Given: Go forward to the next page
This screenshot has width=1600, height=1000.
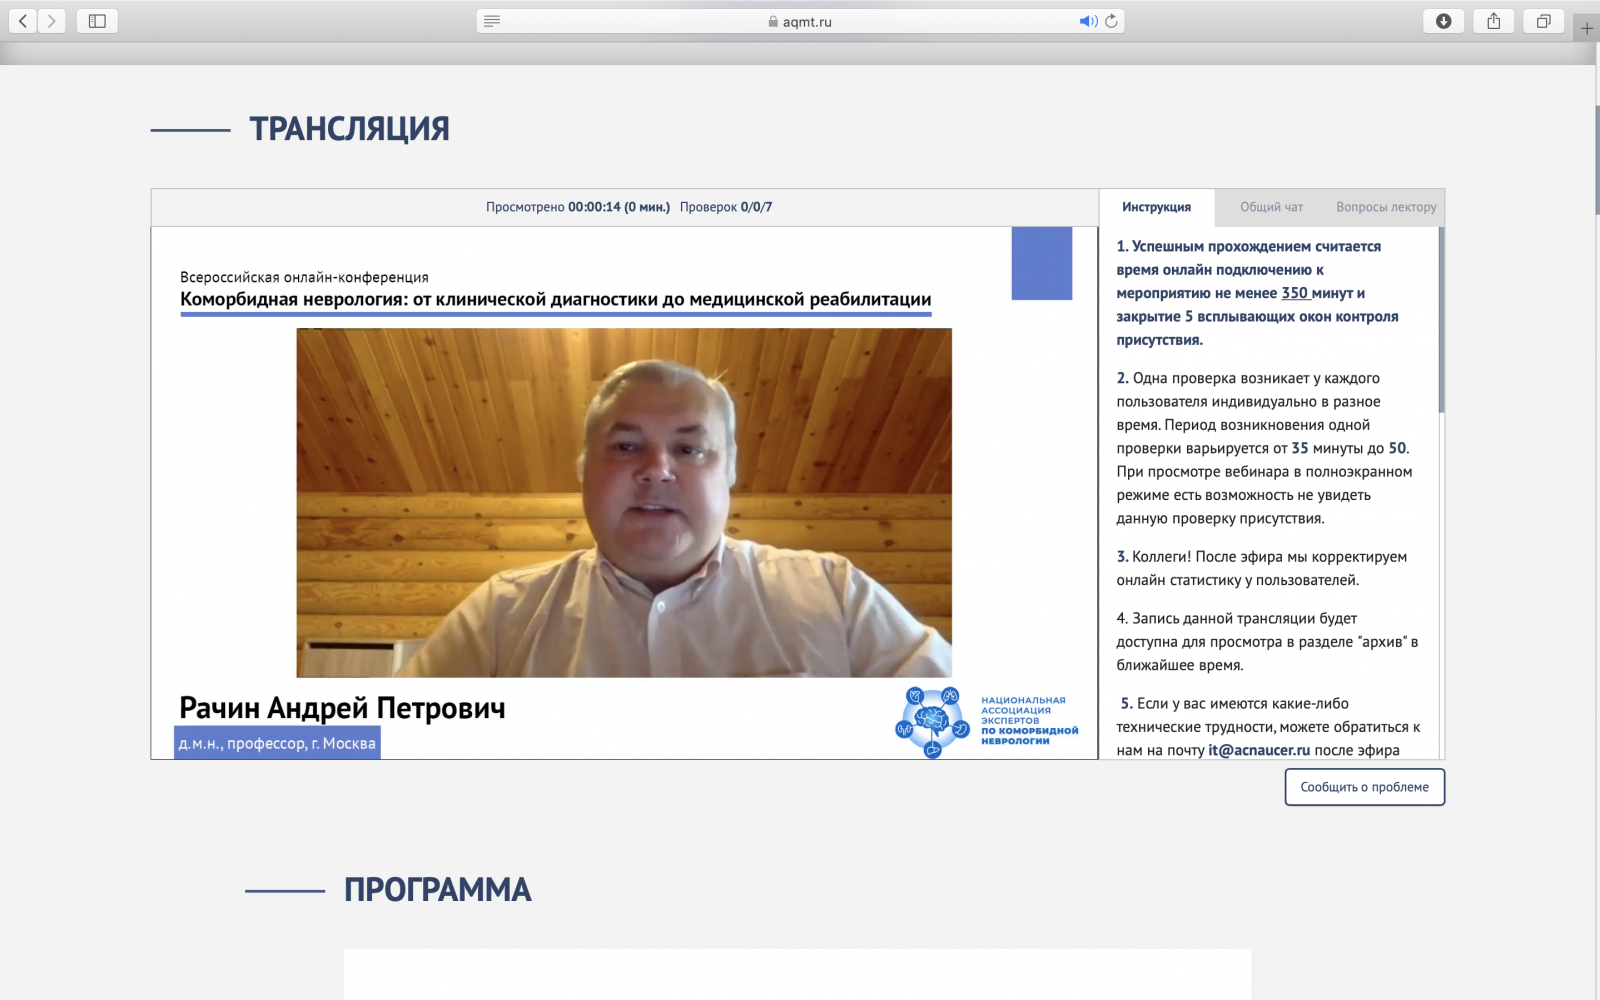Looking at the screenshot, I should pos(52,21).
